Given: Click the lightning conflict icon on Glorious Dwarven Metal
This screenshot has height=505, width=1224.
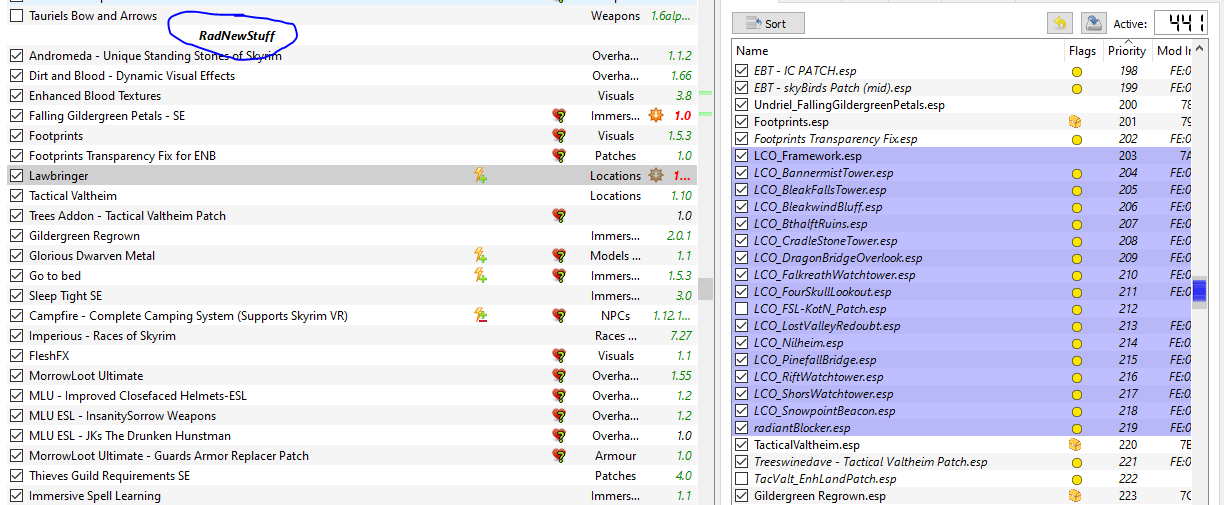Looking at the screenshot, I should click(x=480, y=256).
